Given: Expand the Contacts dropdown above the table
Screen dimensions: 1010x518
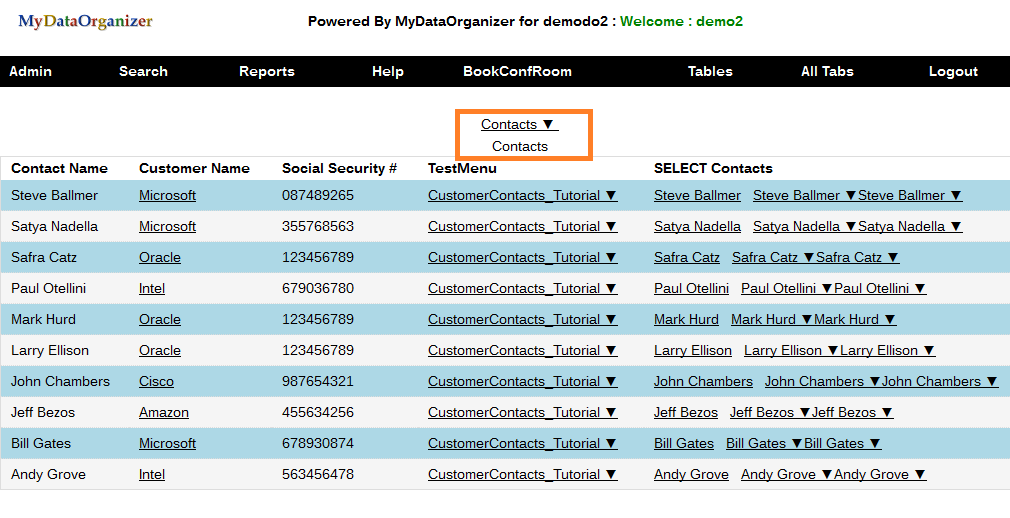Looking at the screenshot, I should click(x=519, y=124).
